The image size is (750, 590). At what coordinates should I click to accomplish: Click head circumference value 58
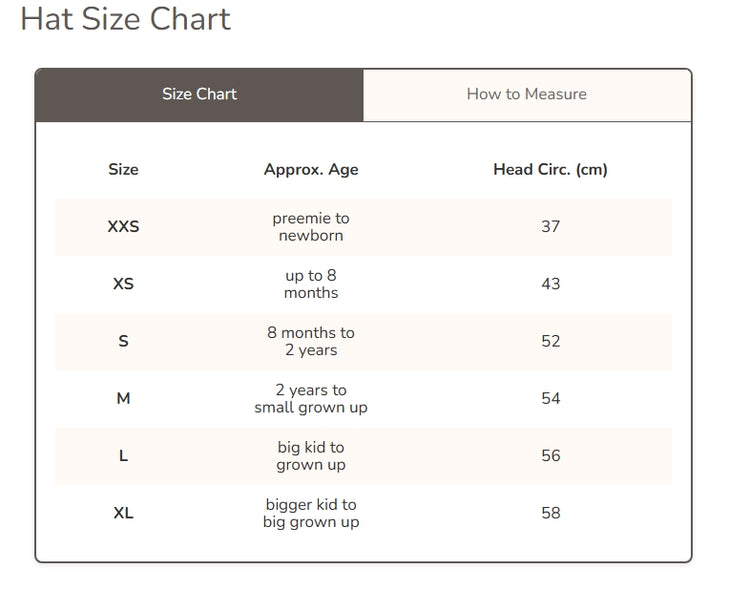[550, 513]
